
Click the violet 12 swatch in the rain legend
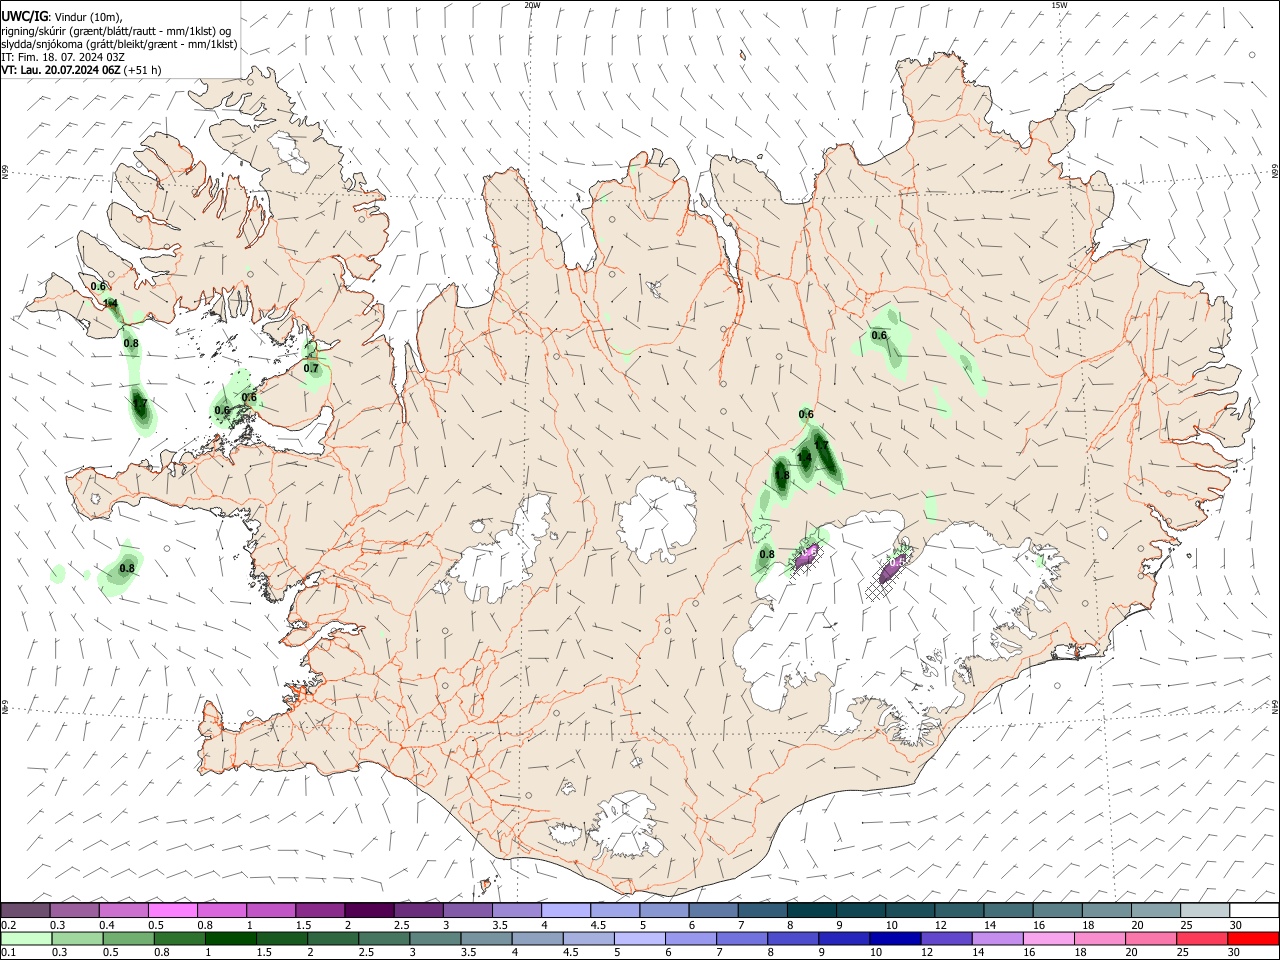945,938
